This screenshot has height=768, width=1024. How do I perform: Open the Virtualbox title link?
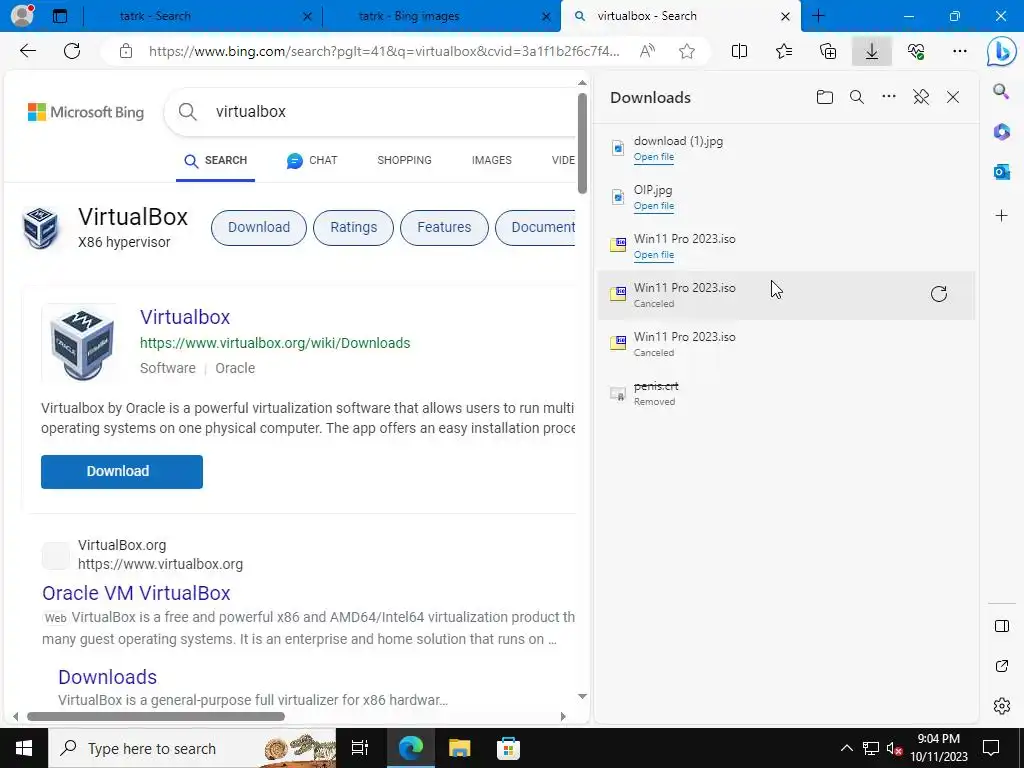click(185, 317)
